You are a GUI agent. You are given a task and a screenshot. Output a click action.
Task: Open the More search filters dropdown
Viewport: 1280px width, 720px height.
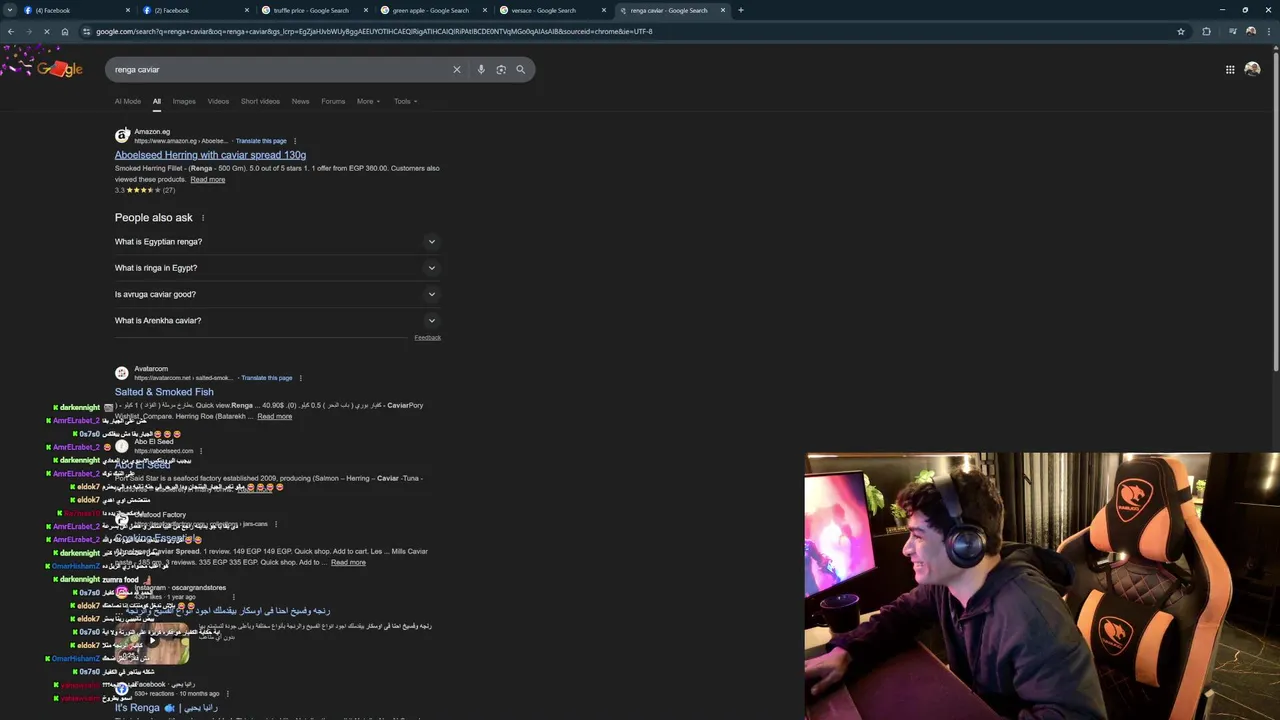368,101
